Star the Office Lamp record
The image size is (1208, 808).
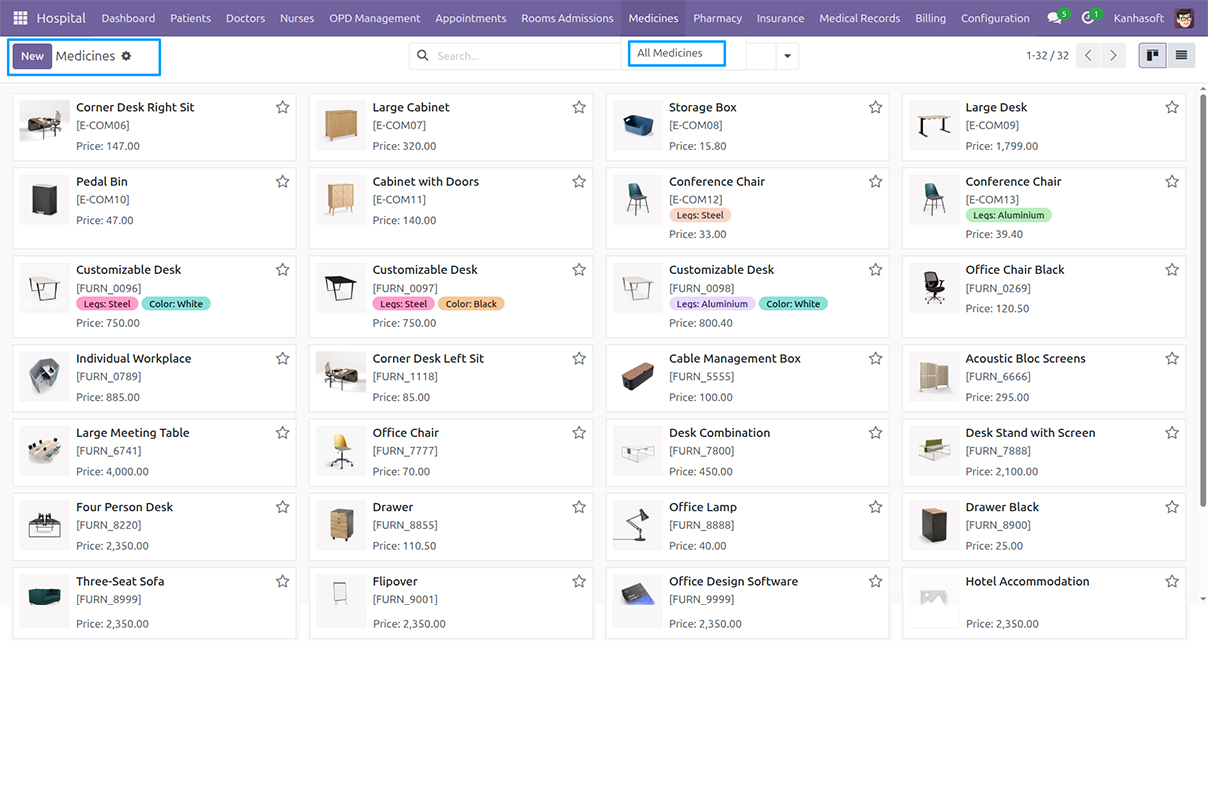coord(875,507)
